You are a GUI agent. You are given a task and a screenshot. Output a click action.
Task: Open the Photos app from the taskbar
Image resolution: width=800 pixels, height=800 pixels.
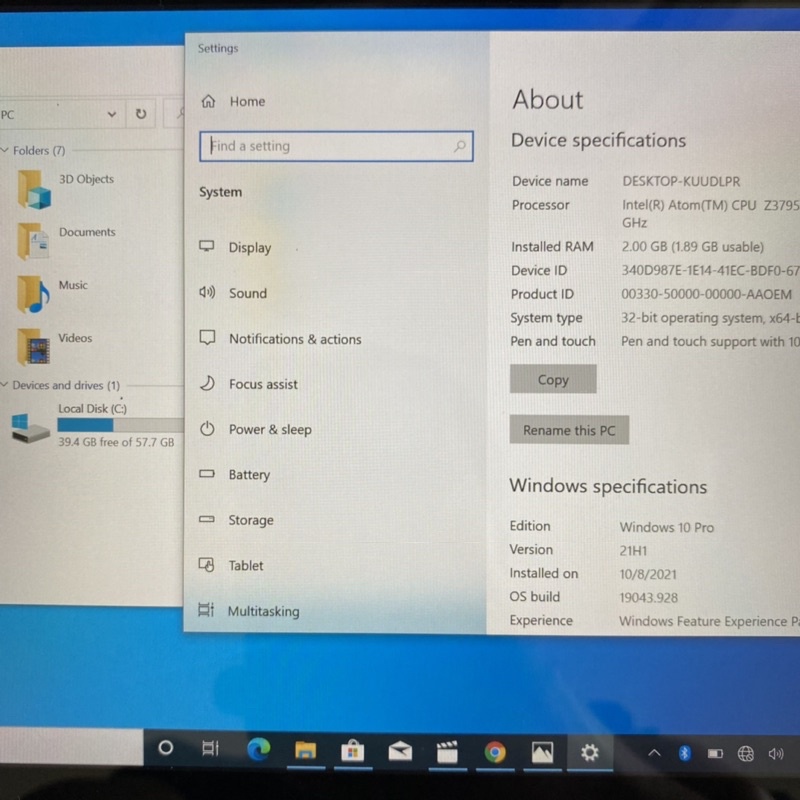click(x=543, y=752)
